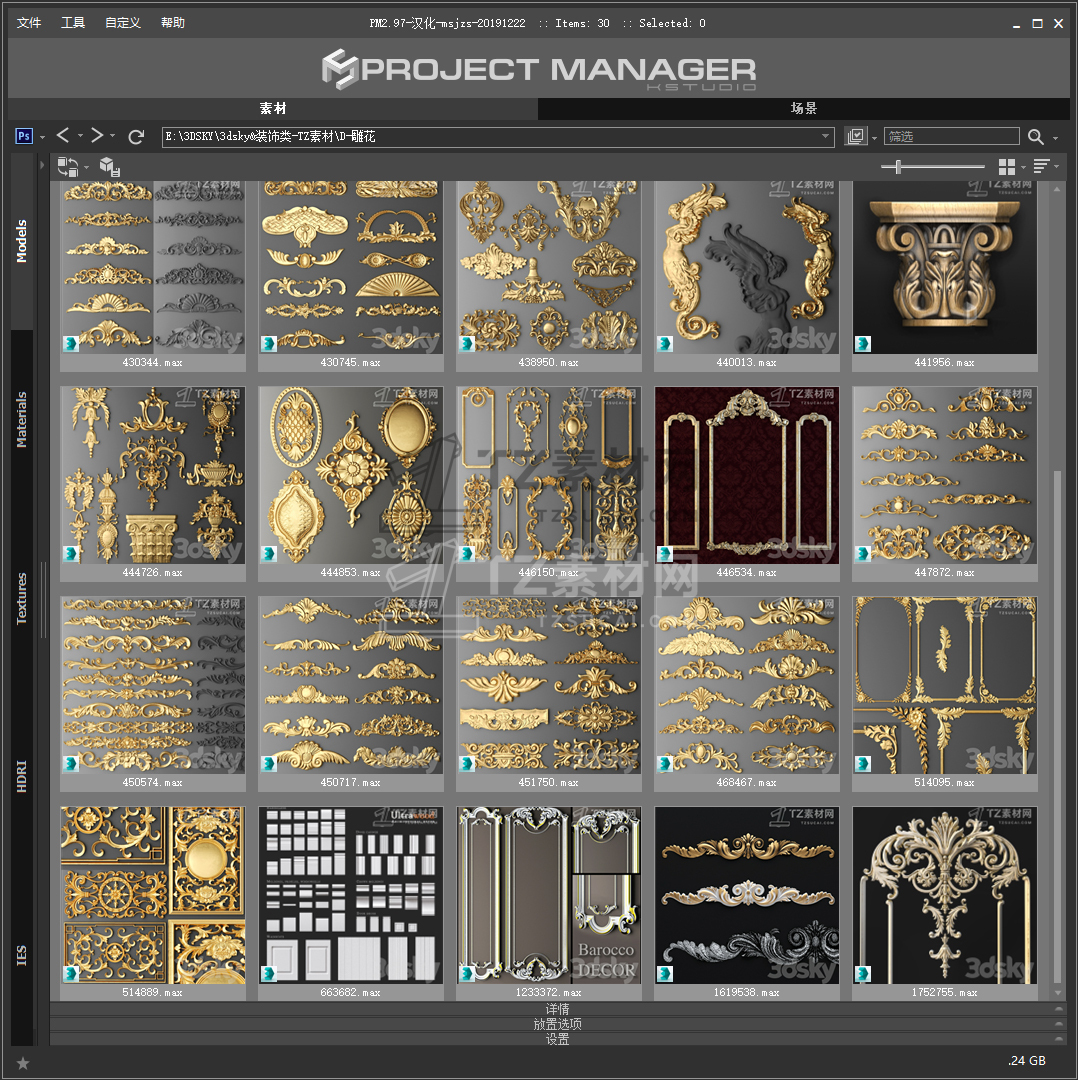Viewport: 1078px width, 1080px height.
Task: Expand the 详情 details panel
Action: pyautogui.click(x=557, y=1009)
